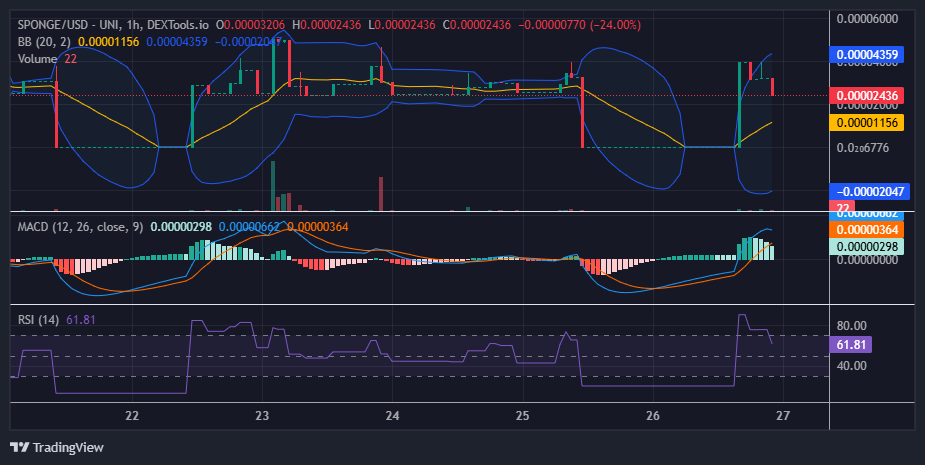Click the yellow basis price tag 0.00001156
This screenshot has width=925, height=465.
coord(867,123)
